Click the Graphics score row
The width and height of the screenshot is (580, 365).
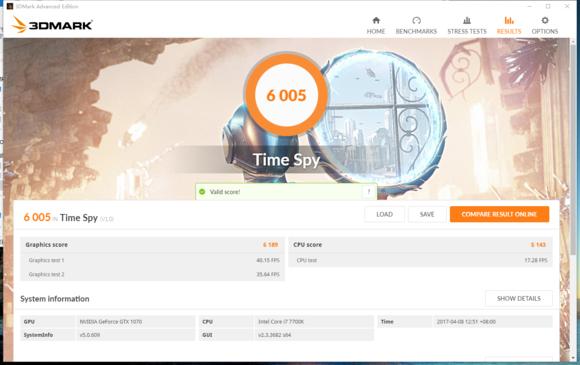coord(152,245)
